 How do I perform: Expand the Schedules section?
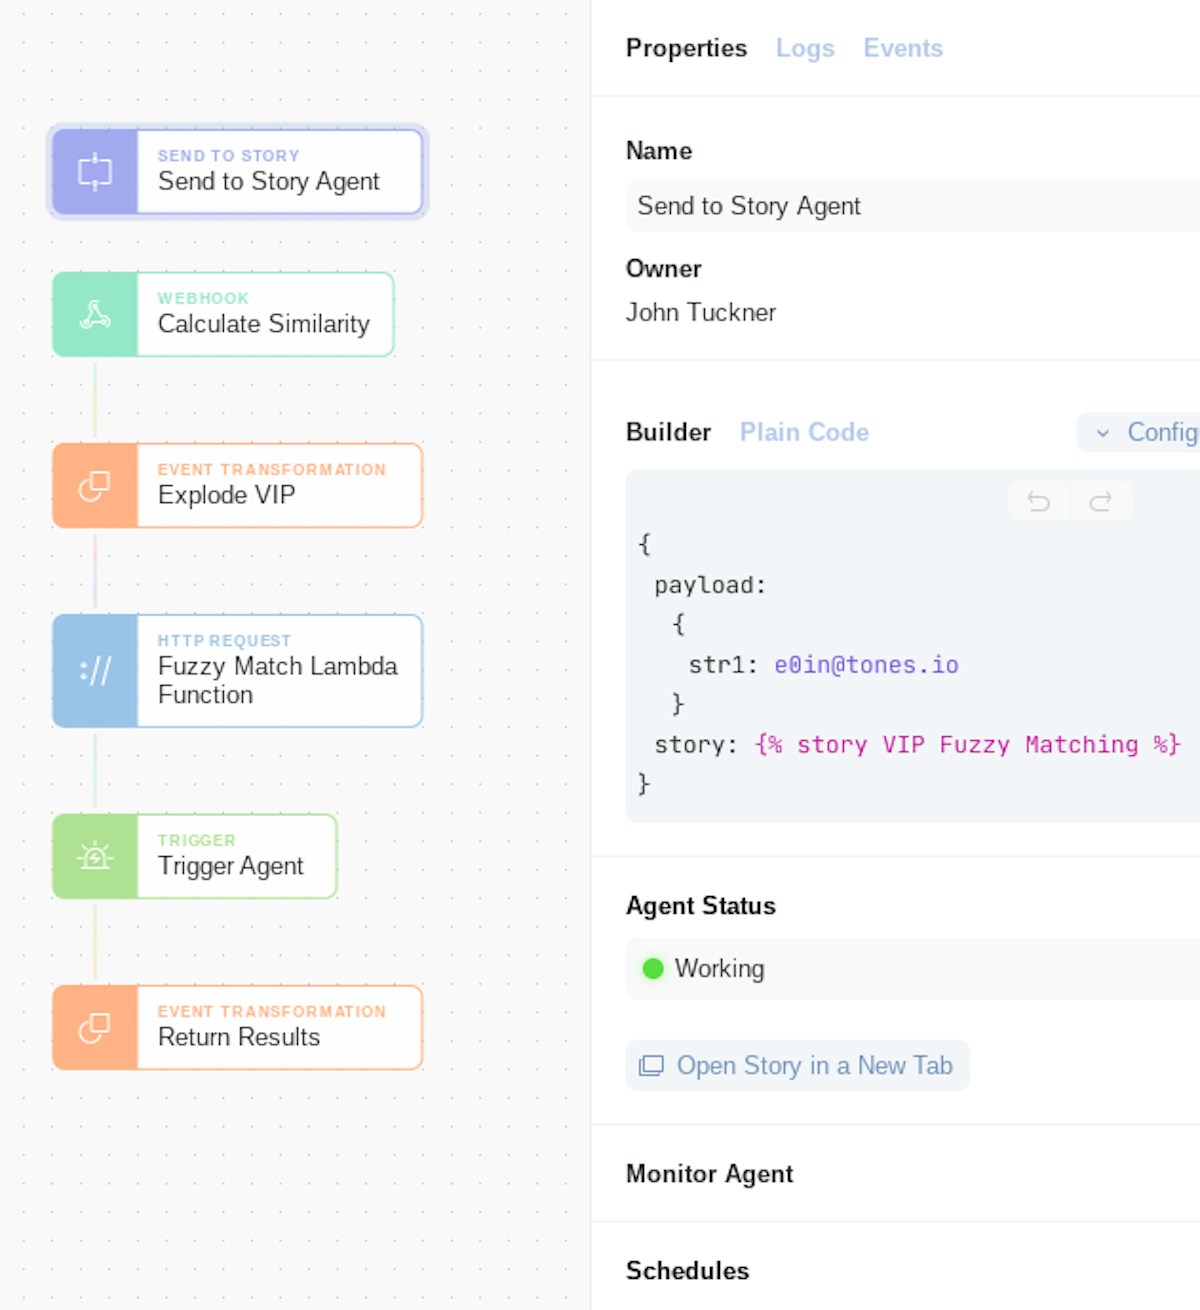[687, 1271]
